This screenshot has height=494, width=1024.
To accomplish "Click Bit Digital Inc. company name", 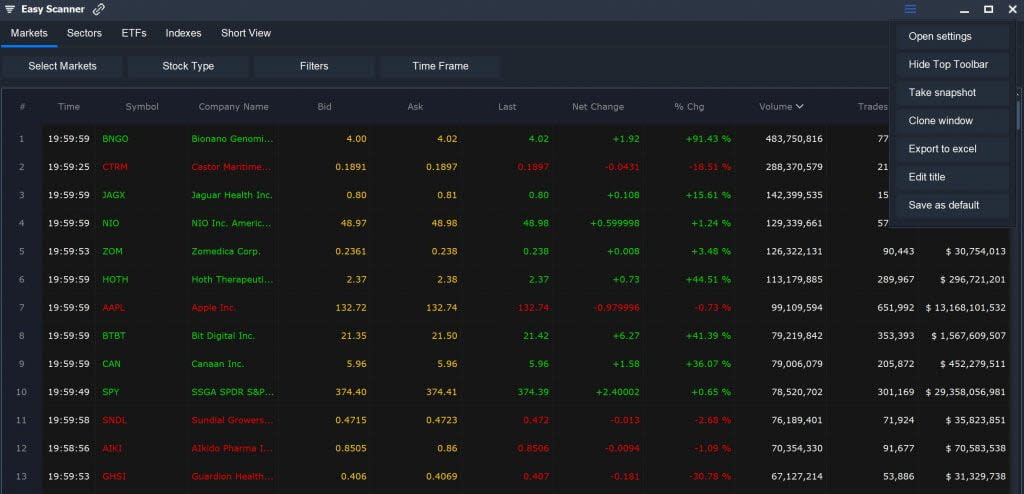I will (223, 335).
